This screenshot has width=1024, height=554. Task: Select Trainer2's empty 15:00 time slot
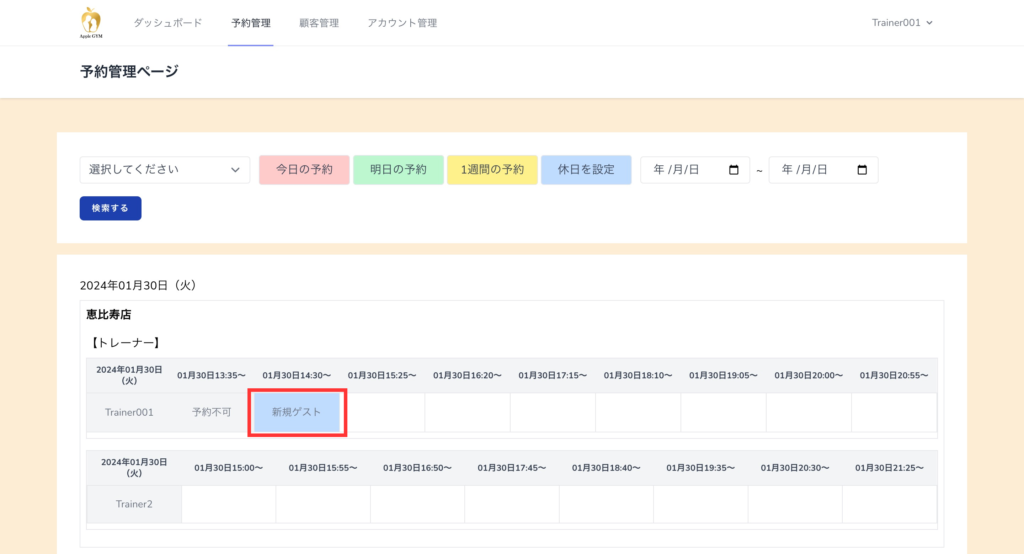click(228, 504)
